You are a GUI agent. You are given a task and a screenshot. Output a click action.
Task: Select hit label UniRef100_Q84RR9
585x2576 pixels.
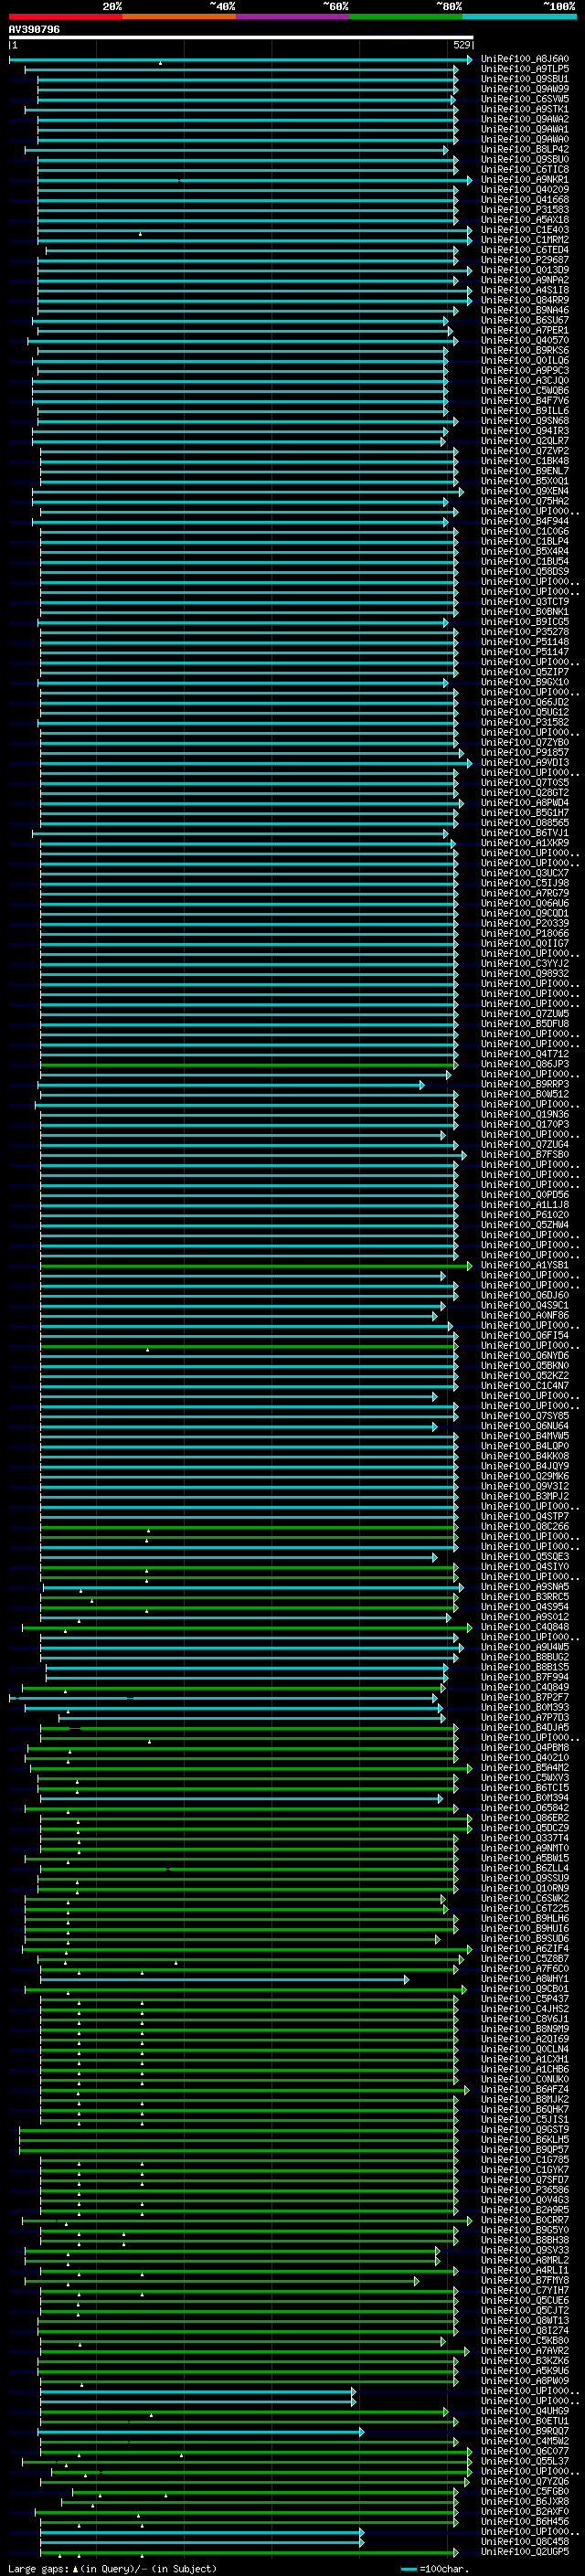[525, 300]
